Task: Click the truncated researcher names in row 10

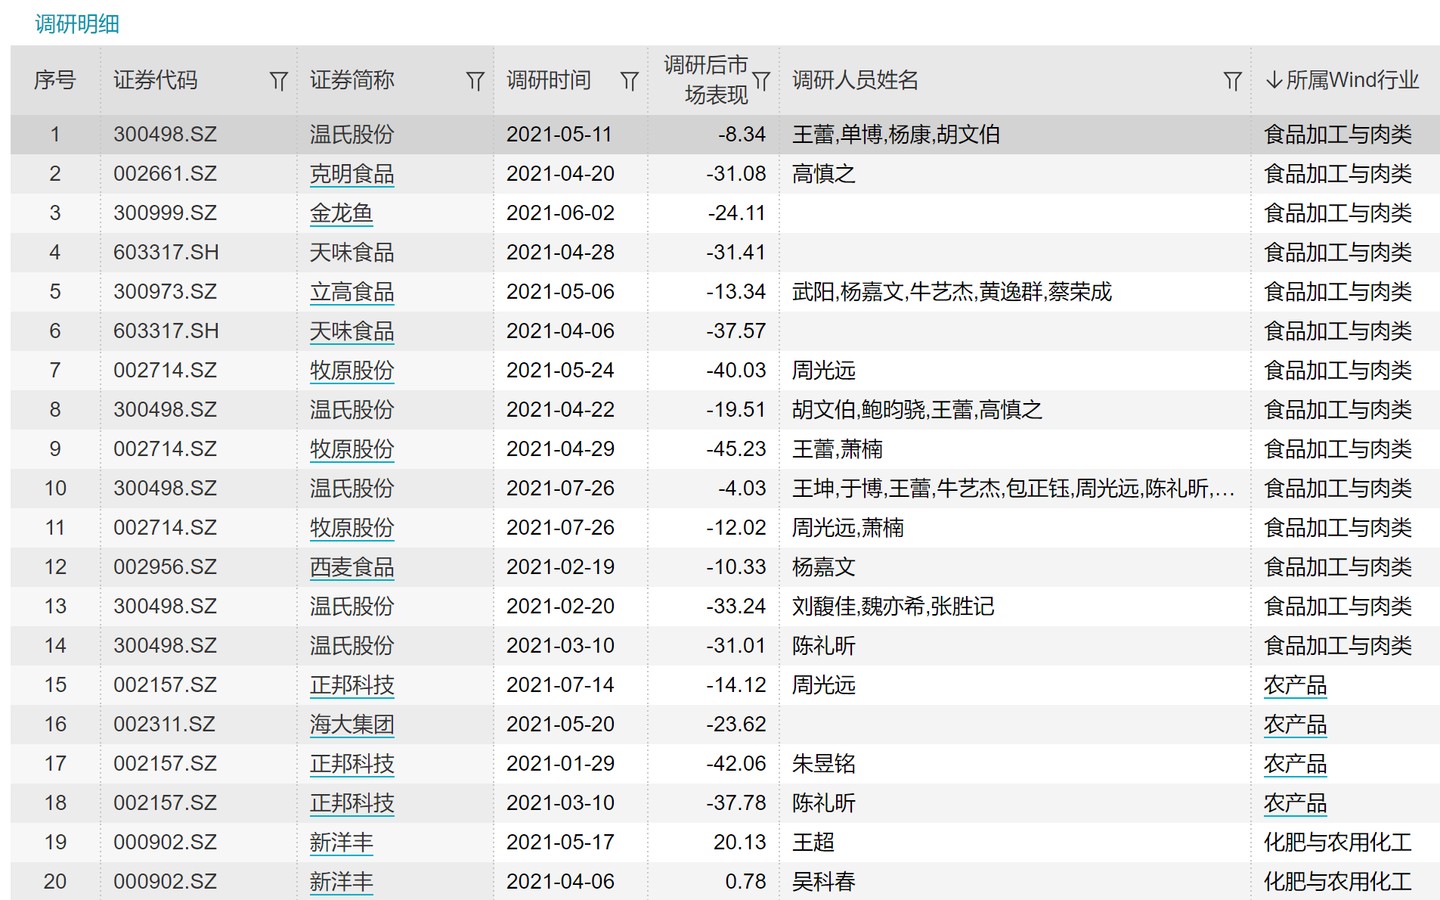Action: click(1012, 488)
